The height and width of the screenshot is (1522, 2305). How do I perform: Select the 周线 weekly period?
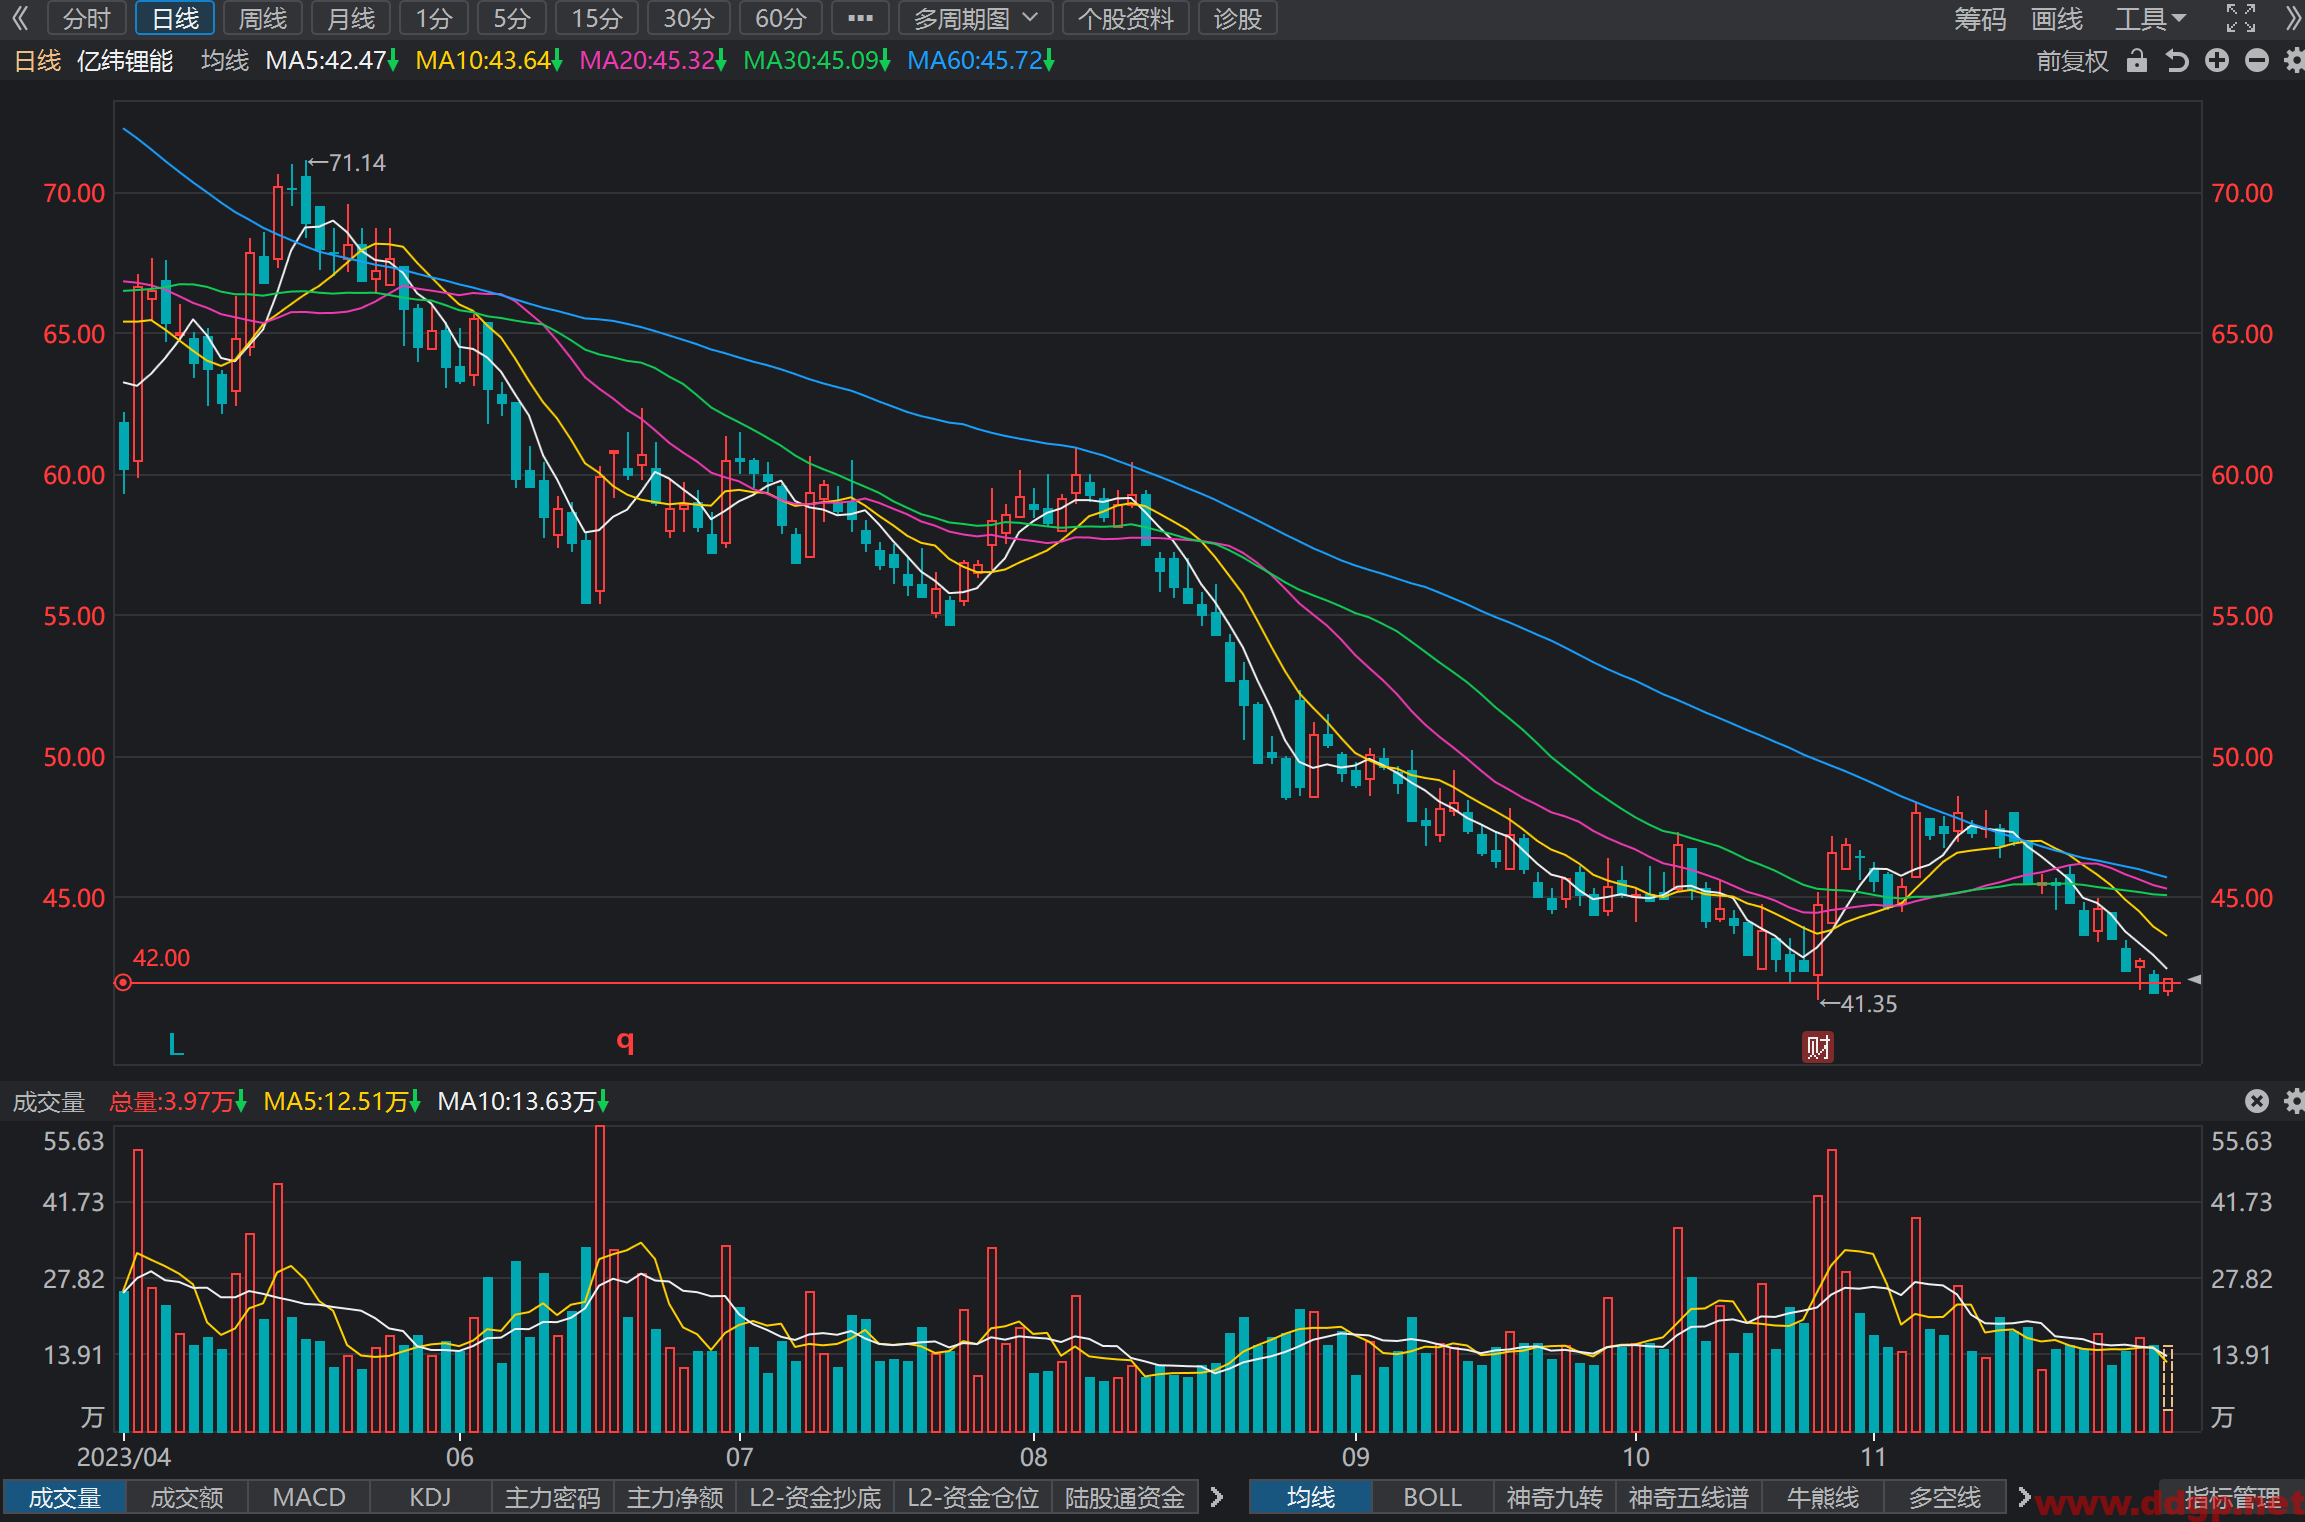[263, 18]
